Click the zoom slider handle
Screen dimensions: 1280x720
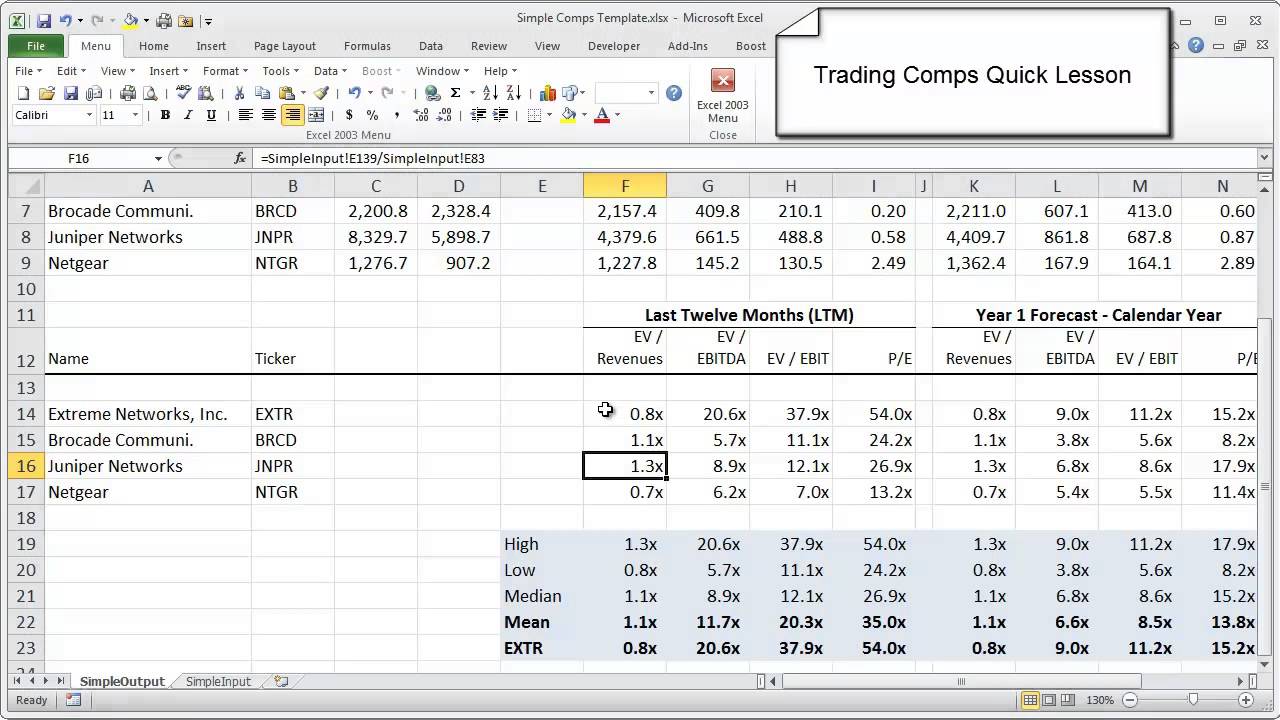click(1193, 700)
